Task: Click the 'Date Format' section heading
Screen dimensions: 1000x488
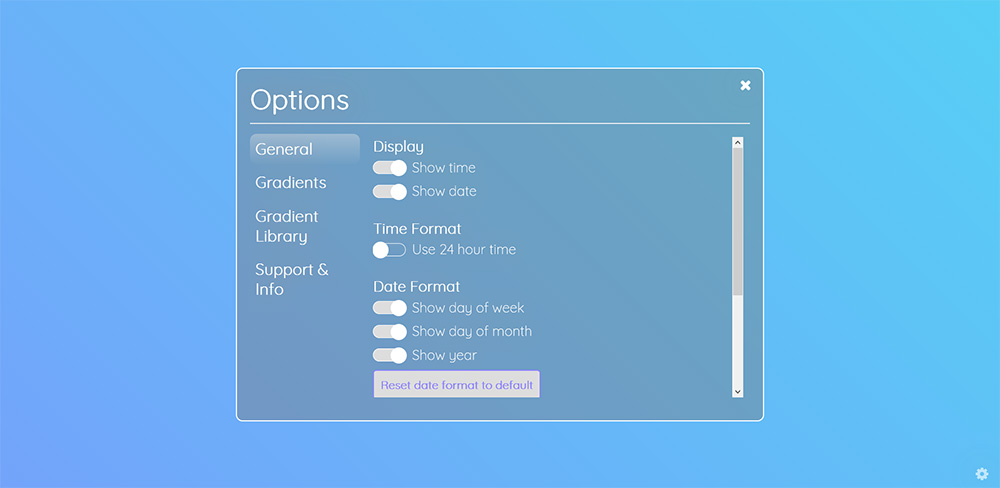Action: [x=416, y=287]
